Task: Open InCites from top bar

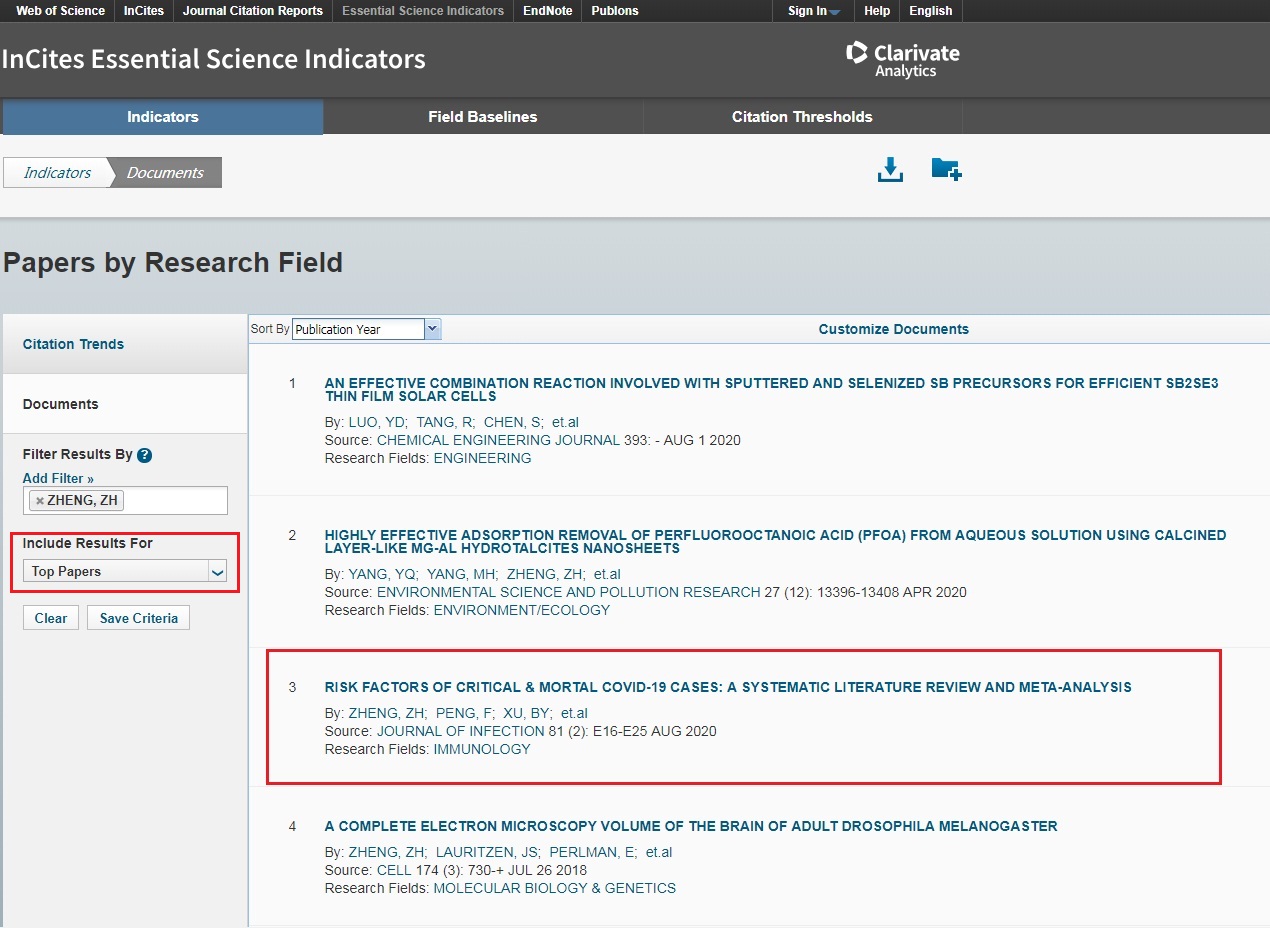Action: (x=143, y=11)
